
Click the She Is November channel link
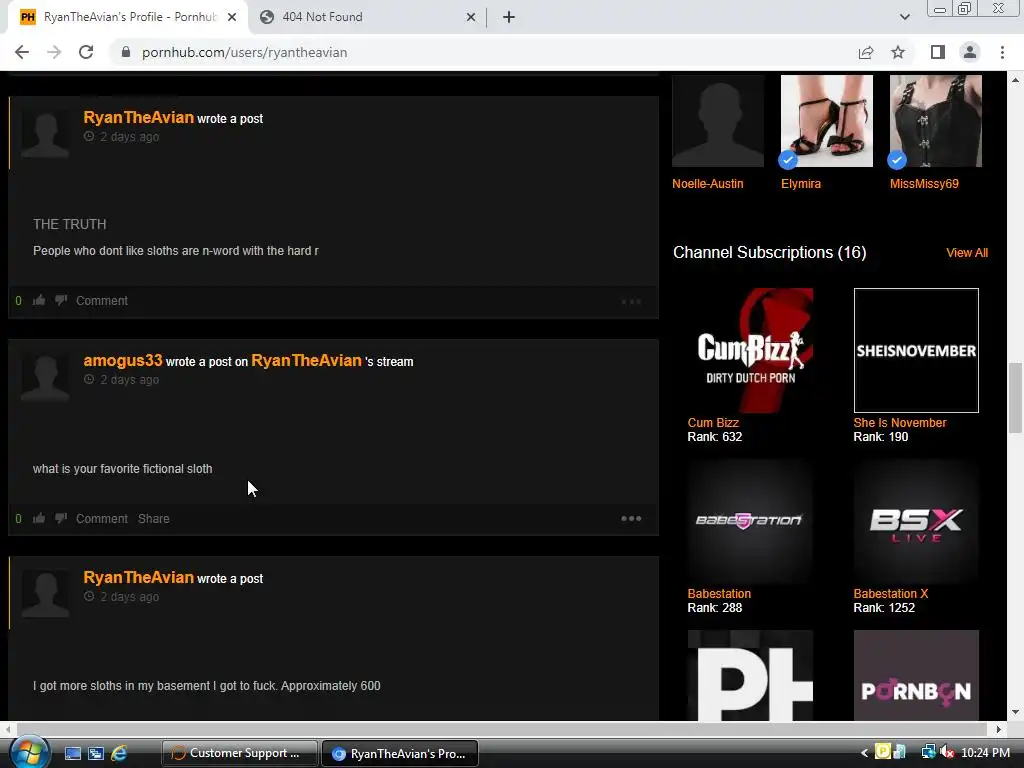tap(900, 423)
